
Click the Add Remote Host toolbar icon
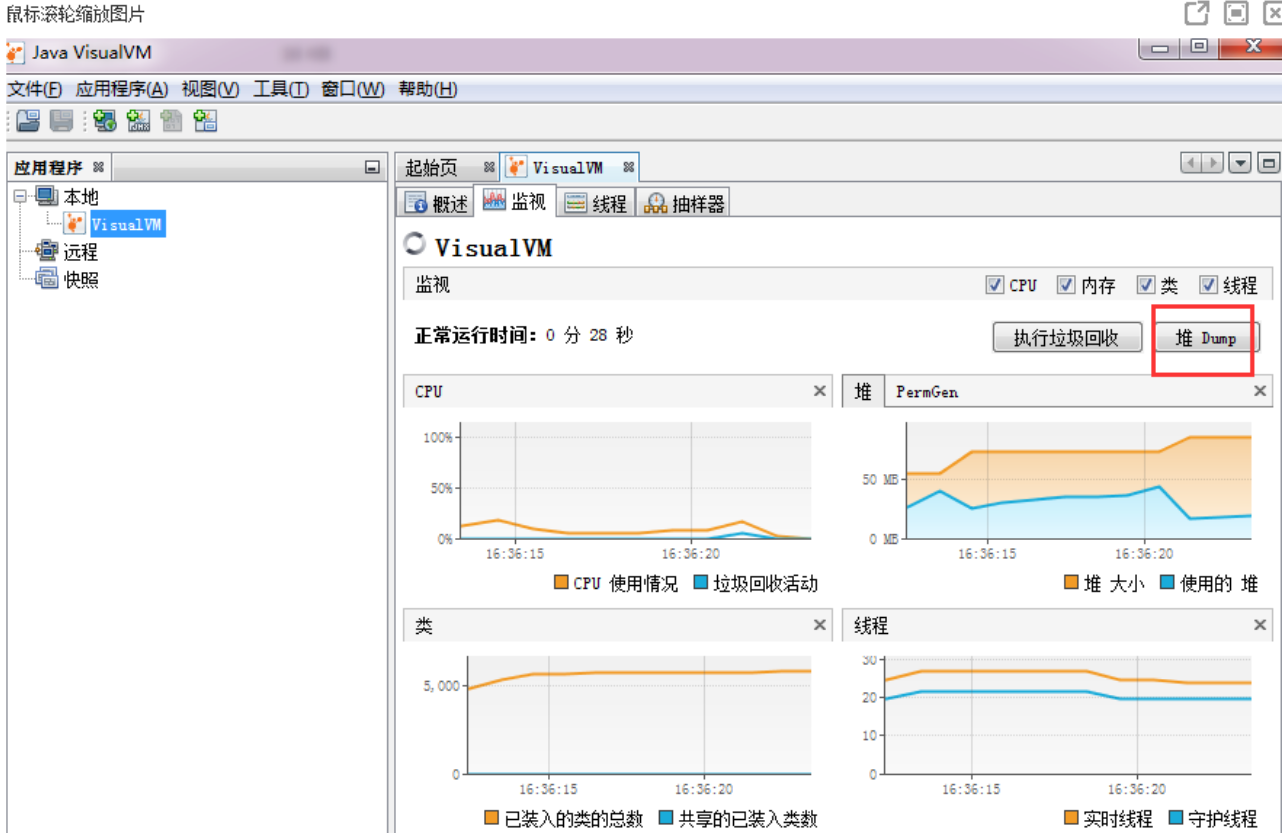[105, 121]
